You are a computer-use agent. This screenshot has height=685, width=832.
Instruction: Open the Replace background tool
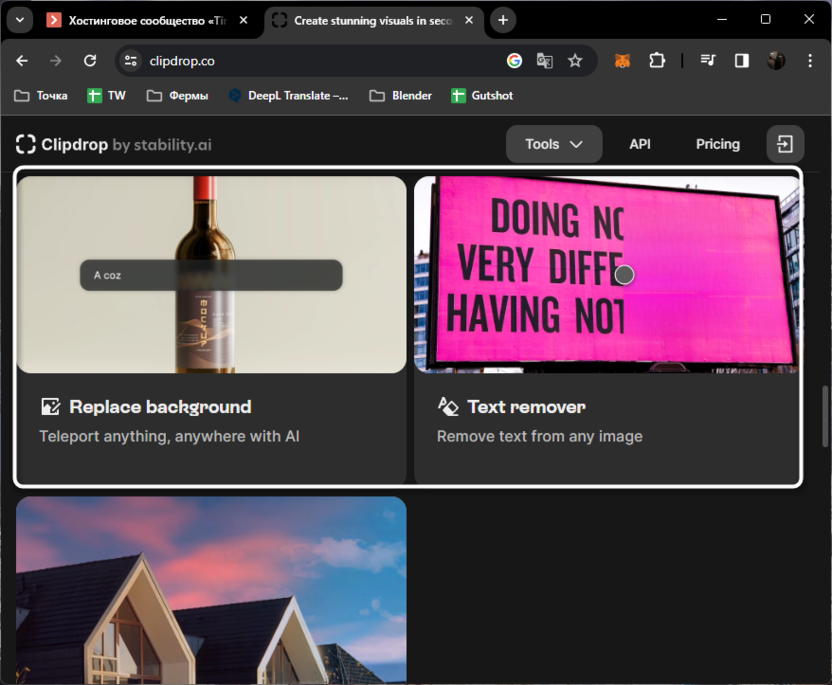coord(159,407)
